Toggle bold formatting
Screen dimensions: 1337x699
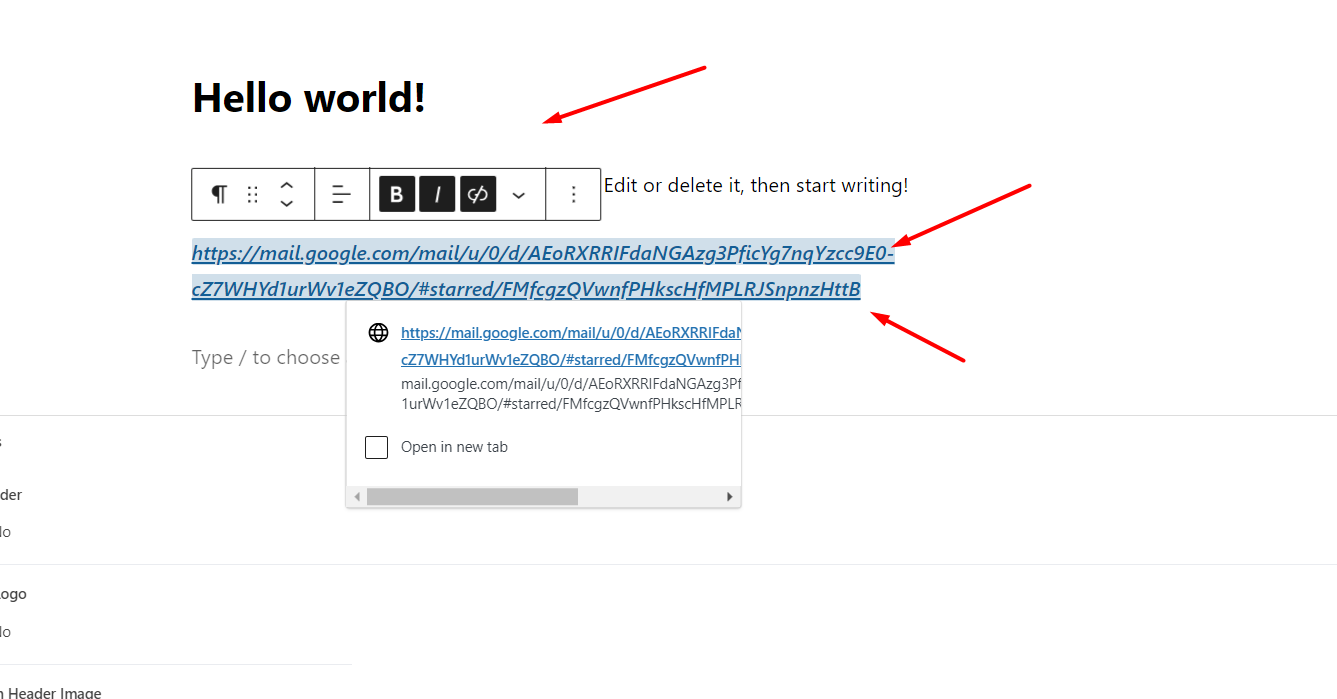pos(397,194)
